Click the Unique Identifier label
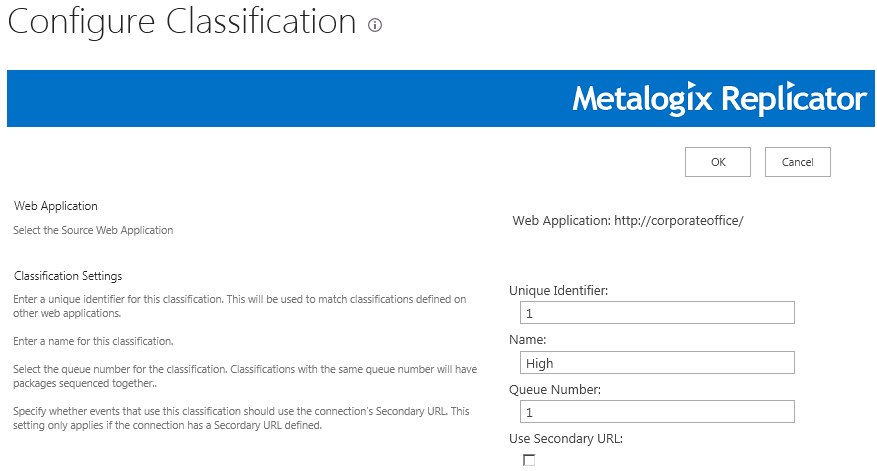877x471 pixels. click(559, 291)
